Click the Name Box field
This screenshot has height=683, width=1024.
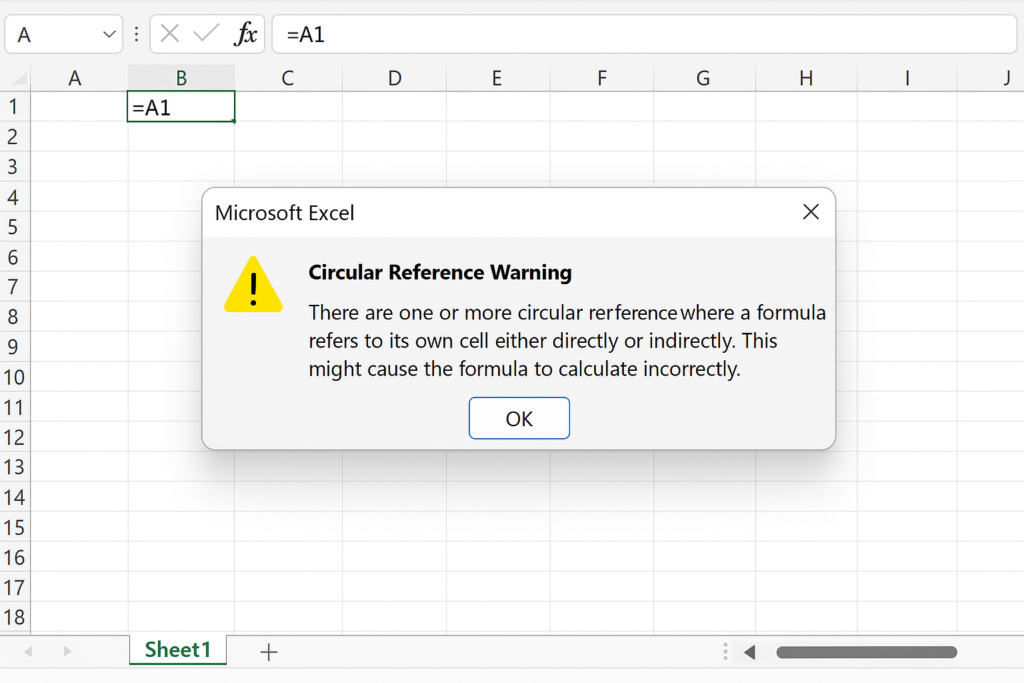(55, 35)
